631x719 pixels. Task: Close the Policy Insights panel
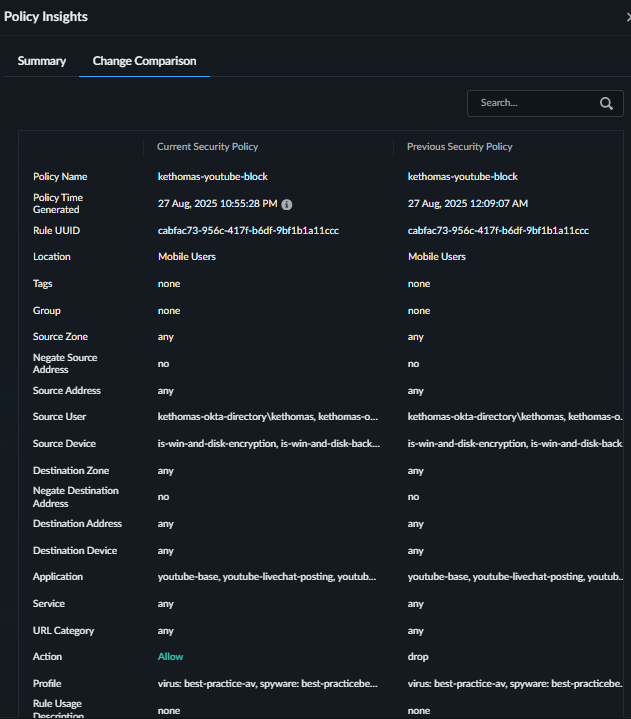tap(627, 17)
